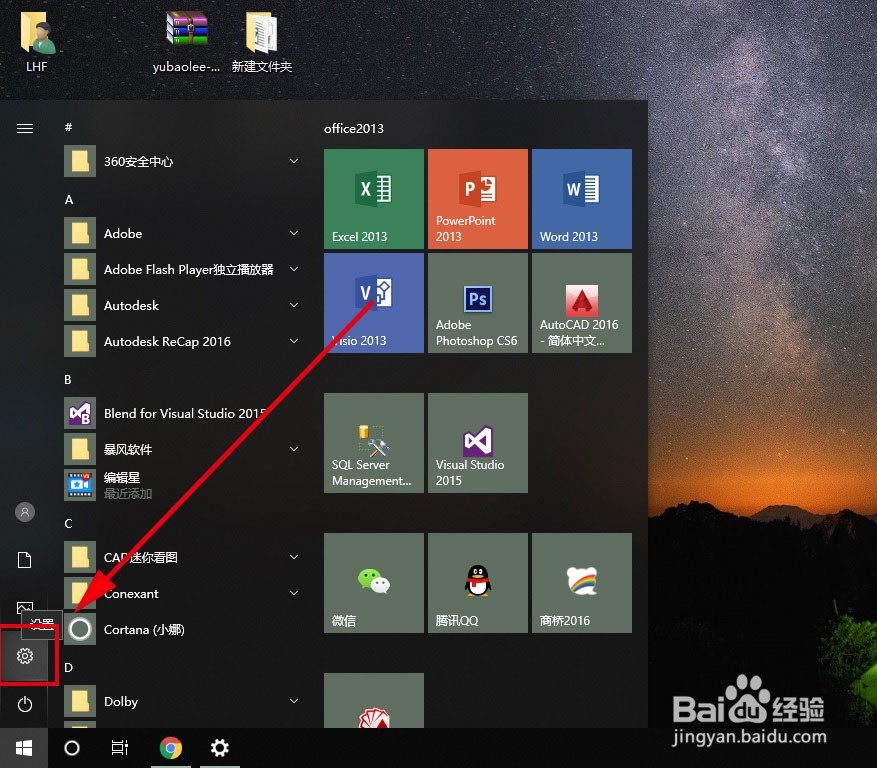Select Cortana (小娜) in the app list
Viewport: 877px width, 768px height.
(x=143, y=629)
